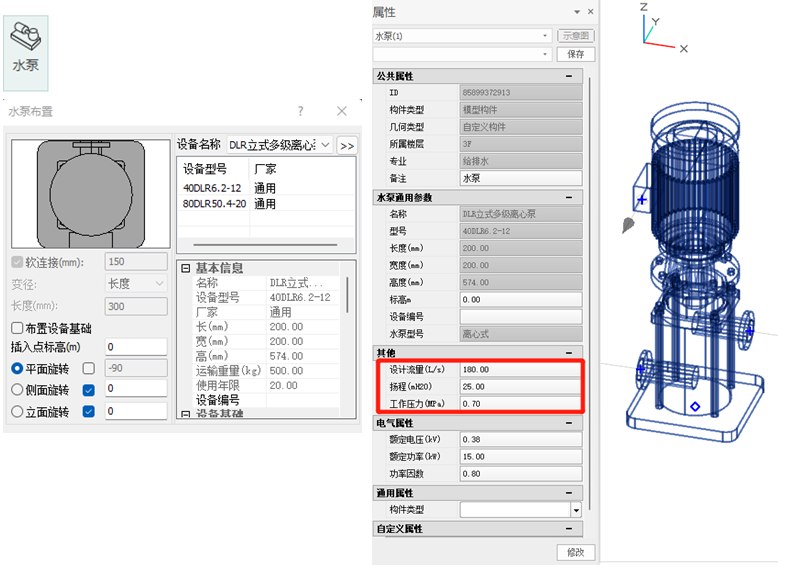
Task: Click the >> expand button
Action: click(347, 146)
